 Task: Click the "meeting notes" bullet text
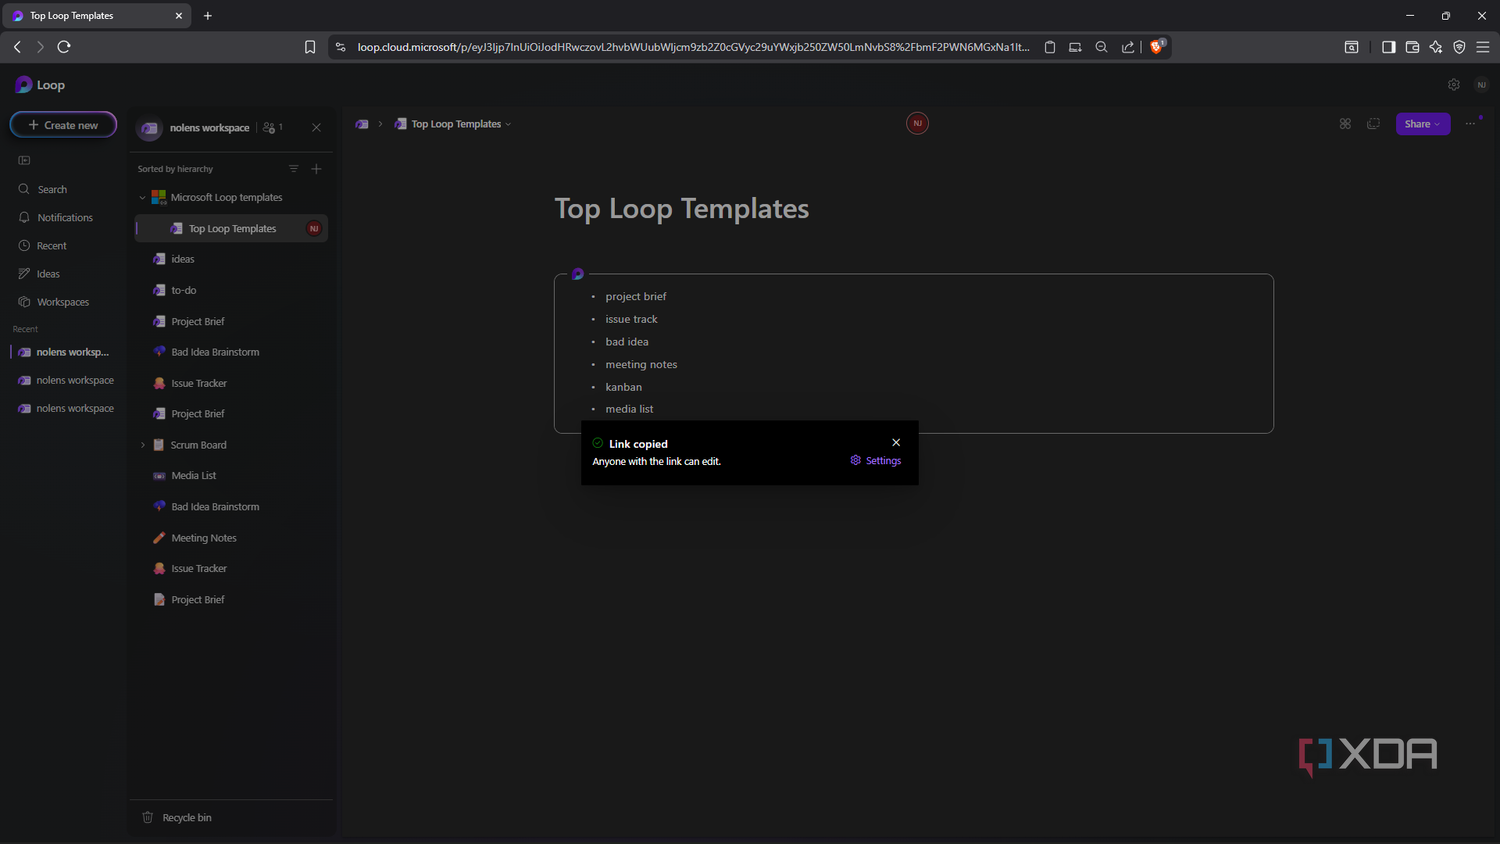tap(641, 364)
